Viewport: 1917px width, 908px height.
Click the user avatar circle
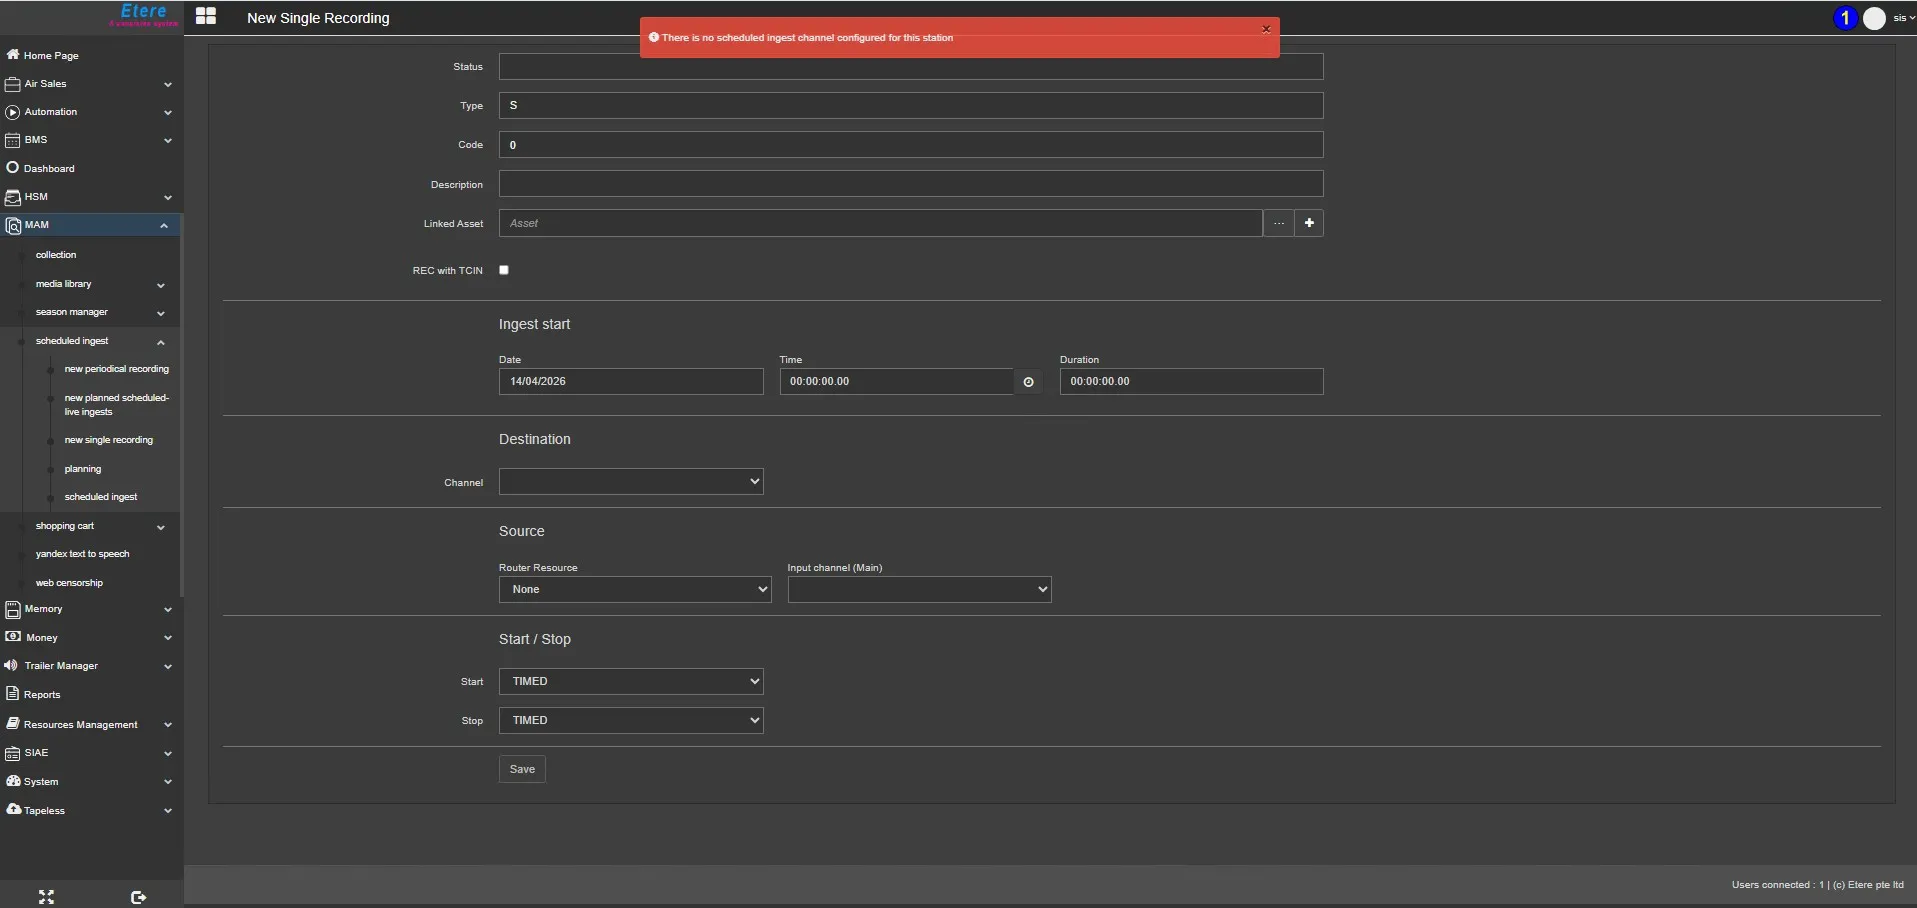(x=1874, y=18)
